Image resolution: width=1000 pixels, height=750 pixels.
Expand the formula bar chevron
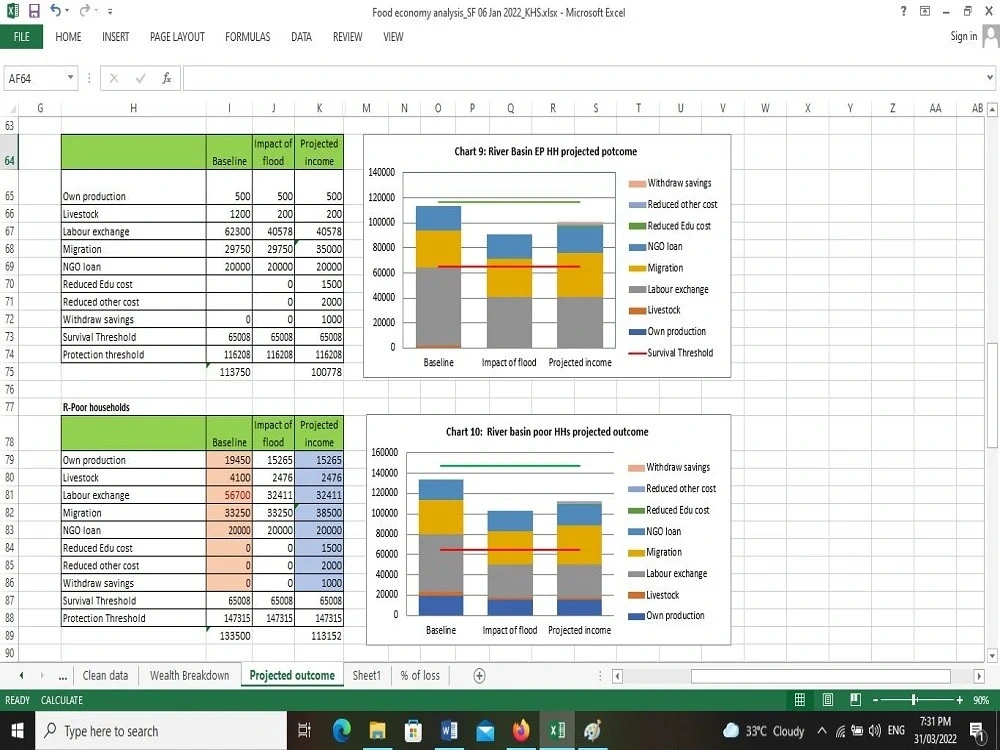pos(989,78)
